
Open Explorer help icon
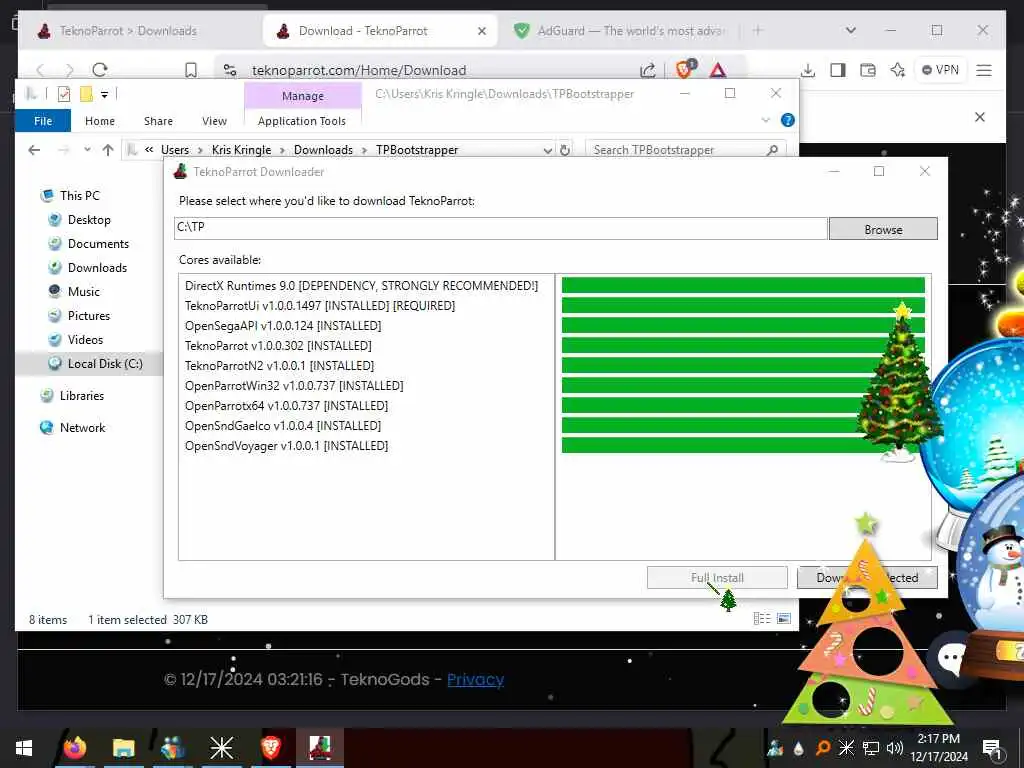tap(788, 120)
